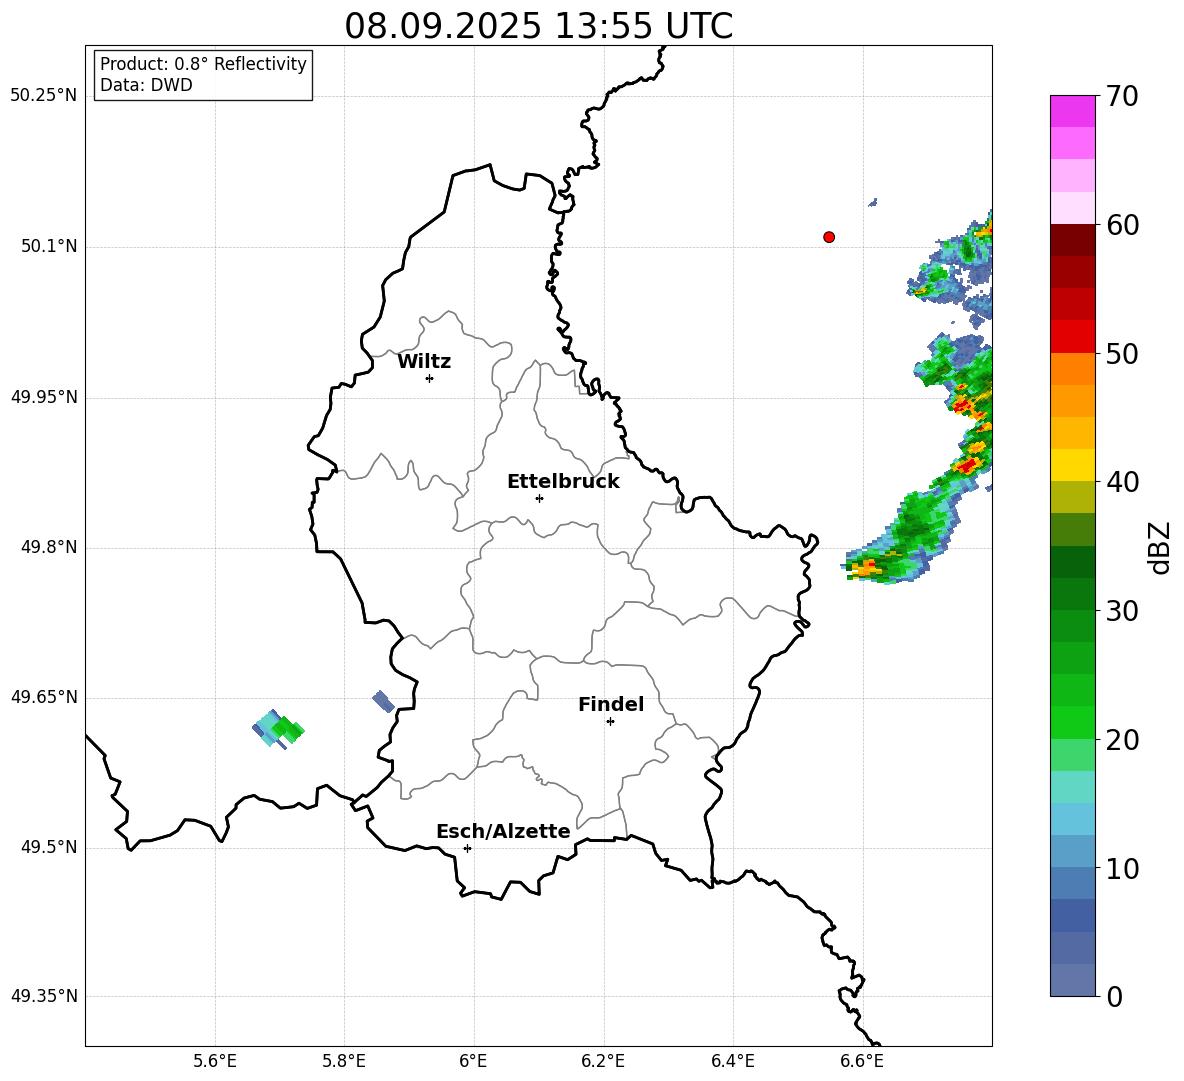Screen dimensions: 1184x1081
Task: Click the 6.6°E longitude tick label
Action: point(862,1061)
